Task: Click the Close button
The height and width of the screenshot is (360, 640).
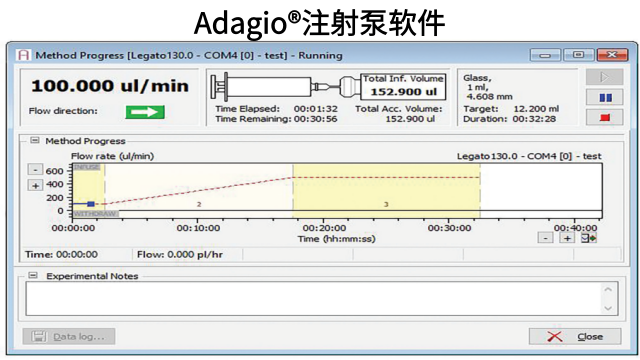Action: pyautogui.click(x=575, y=336)
